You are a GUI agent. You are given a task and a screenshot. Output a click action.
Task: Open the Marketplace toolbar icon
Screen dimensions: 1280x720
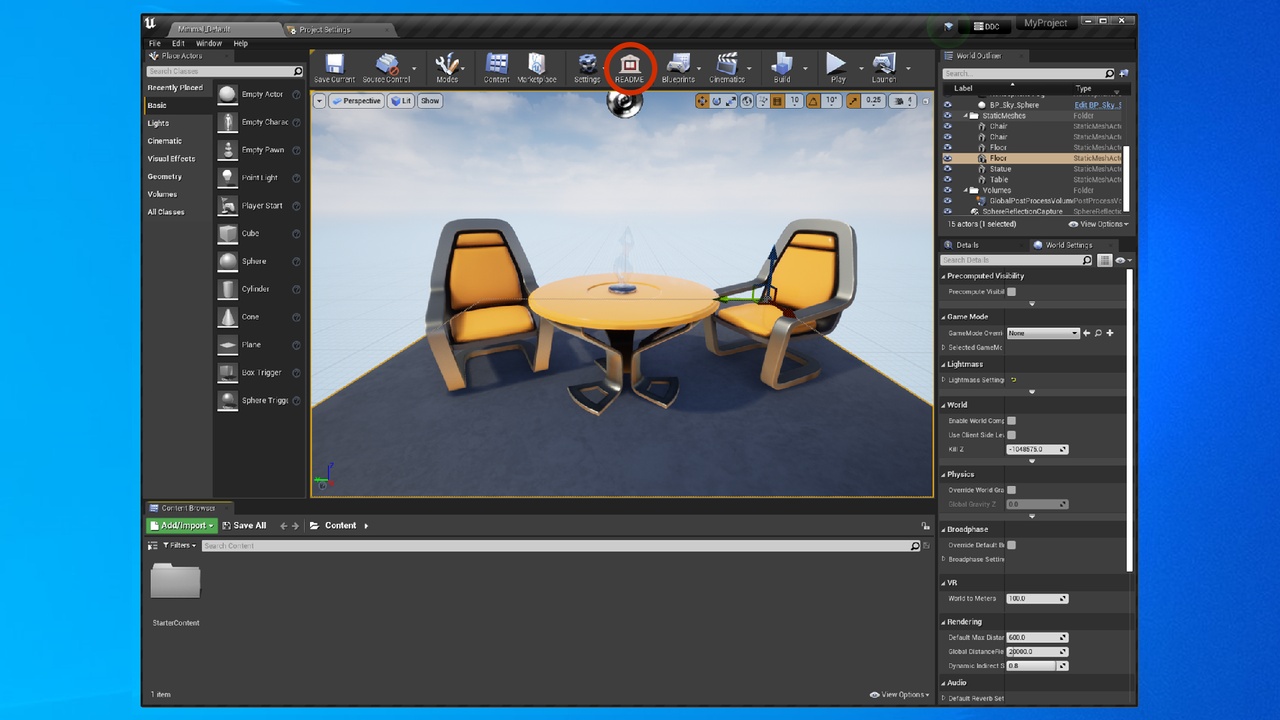(537, 68)
